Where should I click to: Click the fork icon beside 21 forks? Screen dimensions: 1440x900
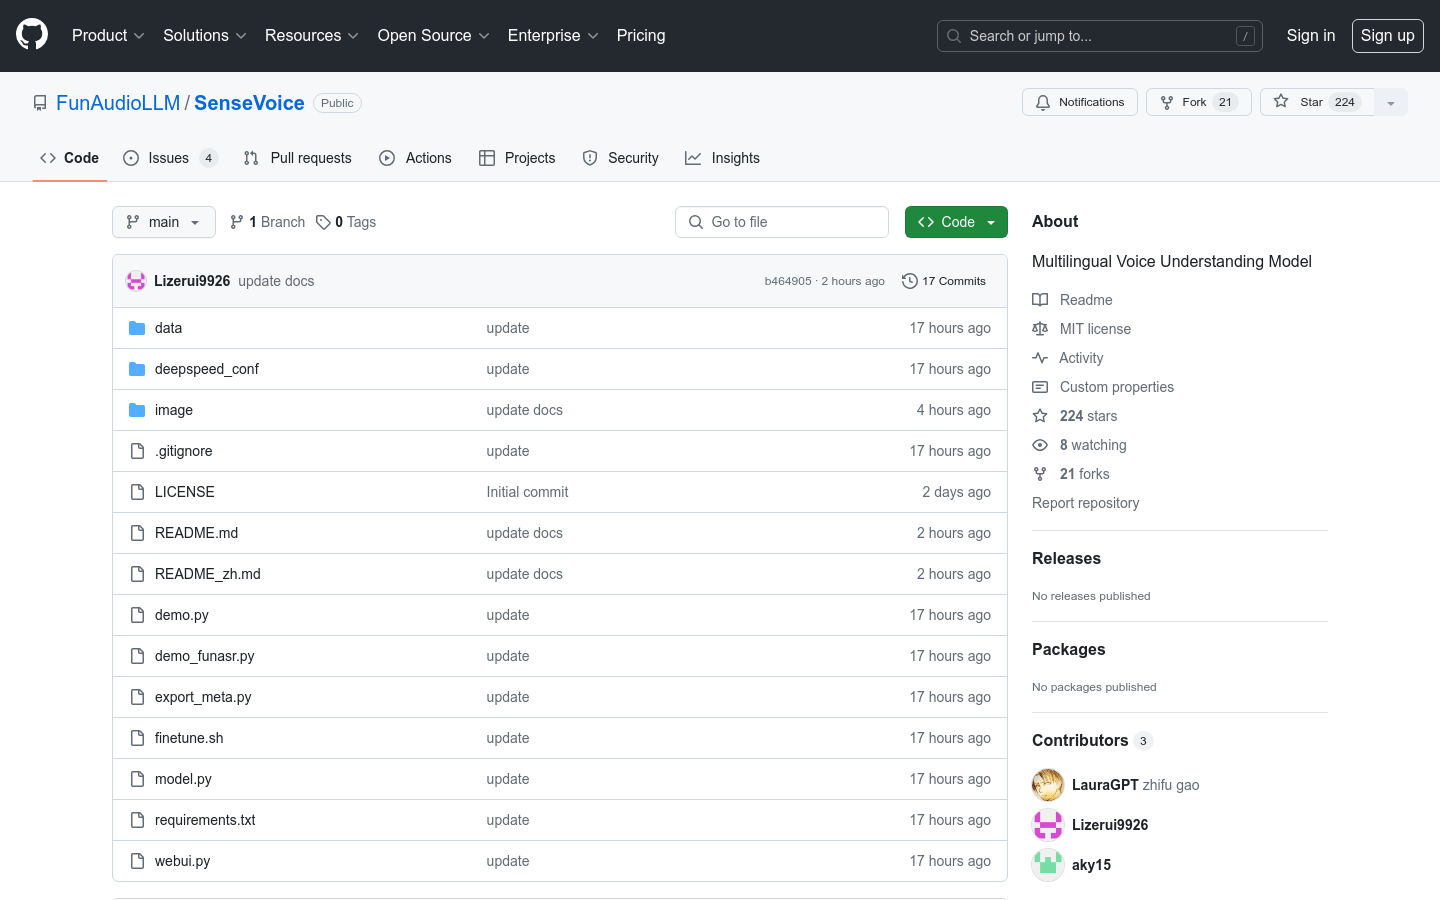[x=1040, y=474]
